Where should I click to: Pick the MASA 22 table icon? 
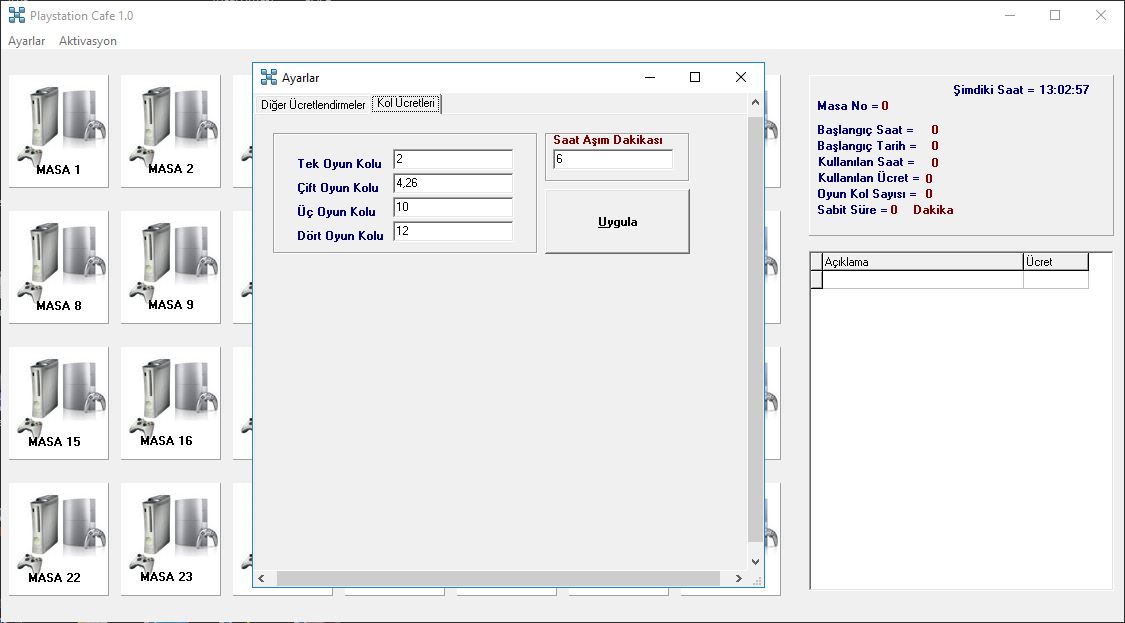point(59,539)
